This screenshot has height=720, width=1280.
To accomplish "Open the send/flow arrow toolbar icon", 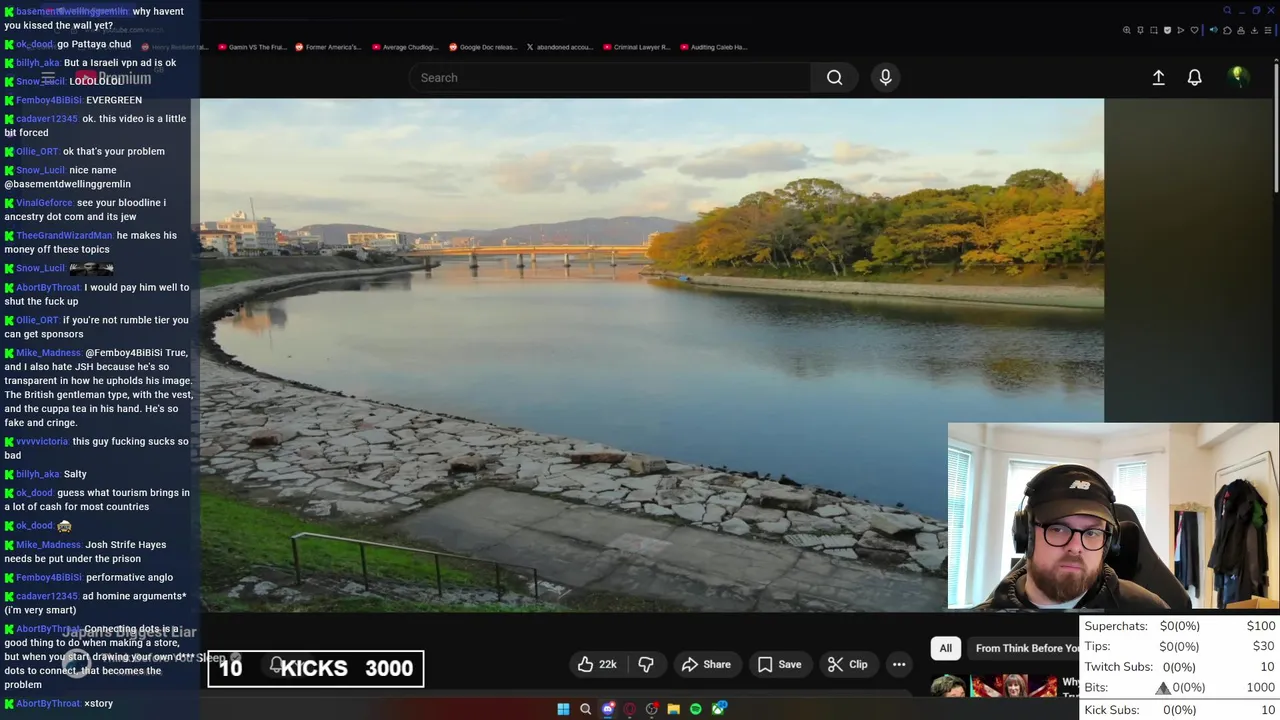I will click(1181, 30).
